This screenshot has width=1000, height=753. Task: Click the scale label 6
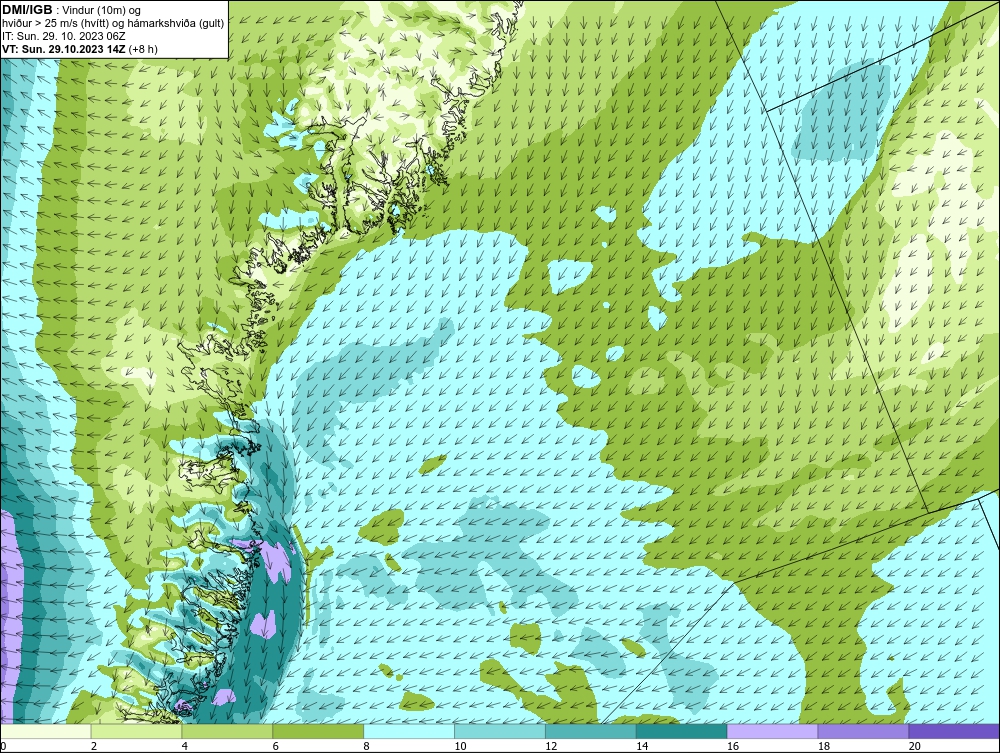(x=276, y=746)
